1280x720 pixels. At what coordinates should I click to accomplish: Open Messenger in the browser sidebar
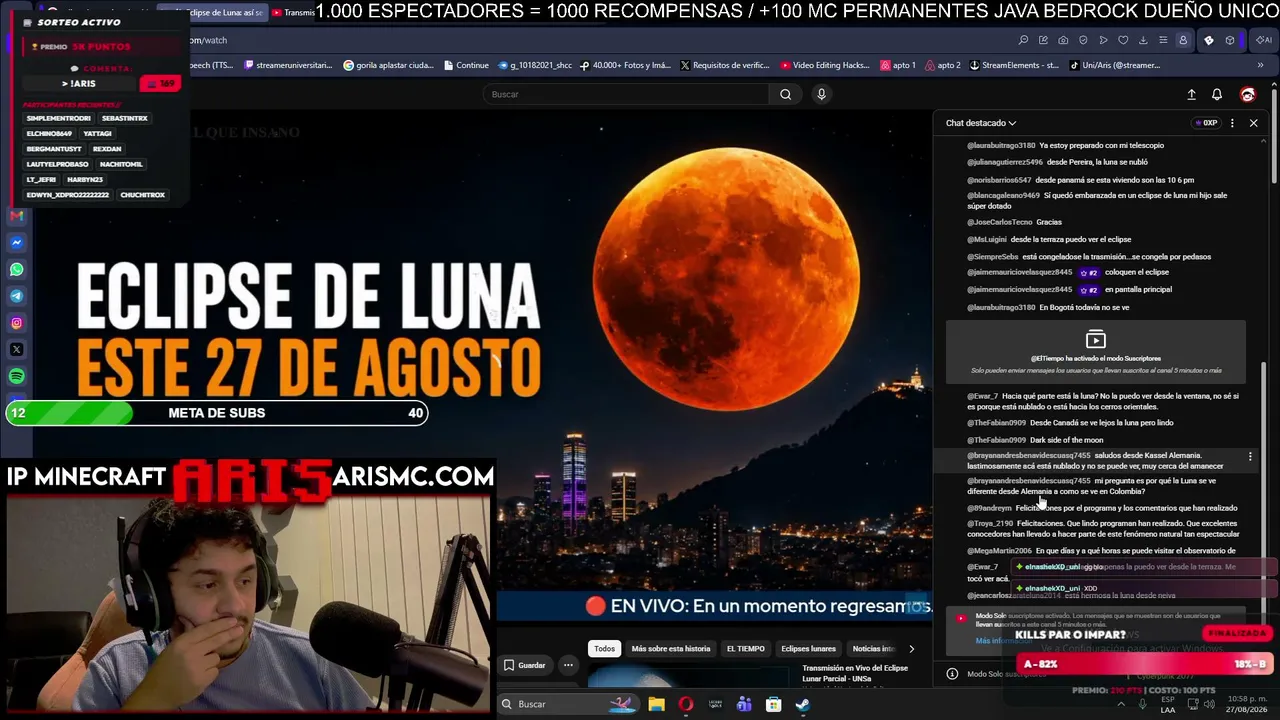[17, 243]
